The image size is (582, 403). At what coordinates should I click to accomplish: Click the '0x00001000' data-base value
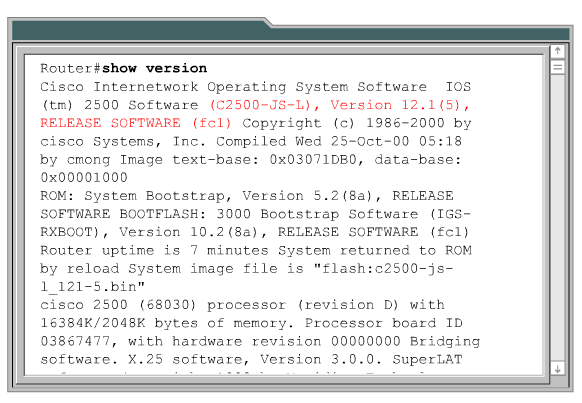84,177
